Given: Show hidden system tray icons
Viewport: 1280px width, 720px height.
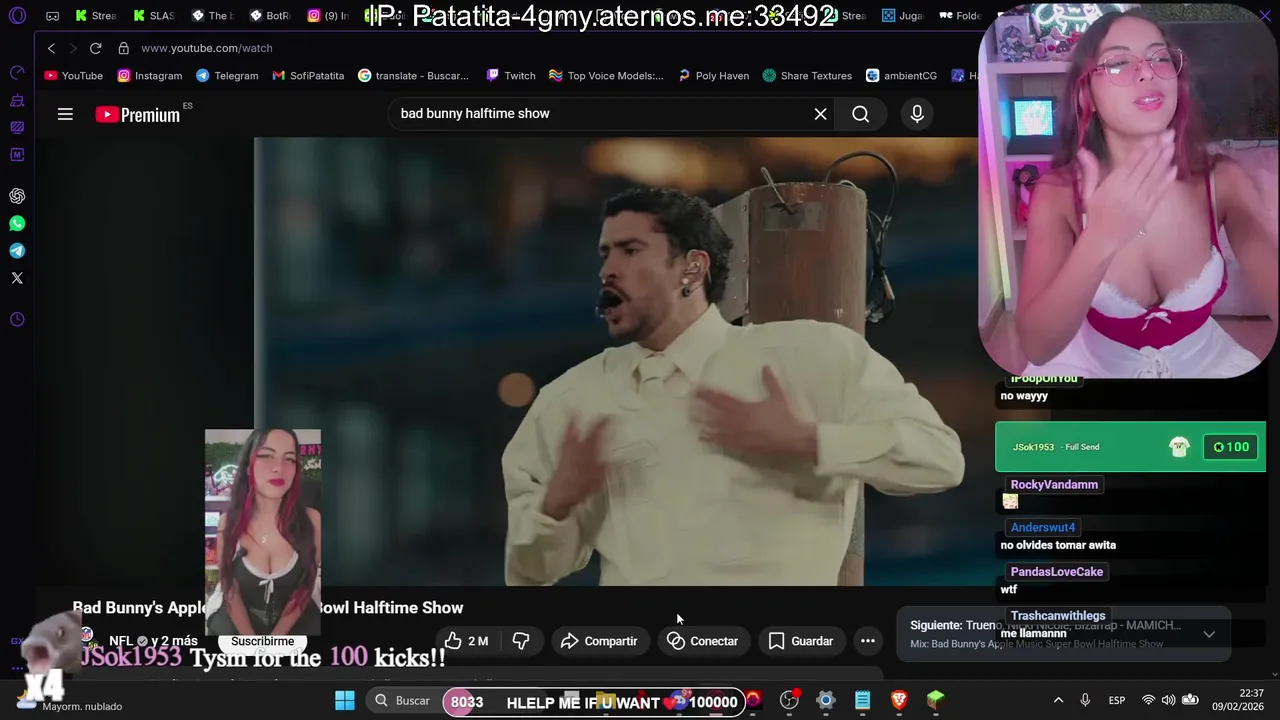Looking at the screenshot, I should [1058, 701].
